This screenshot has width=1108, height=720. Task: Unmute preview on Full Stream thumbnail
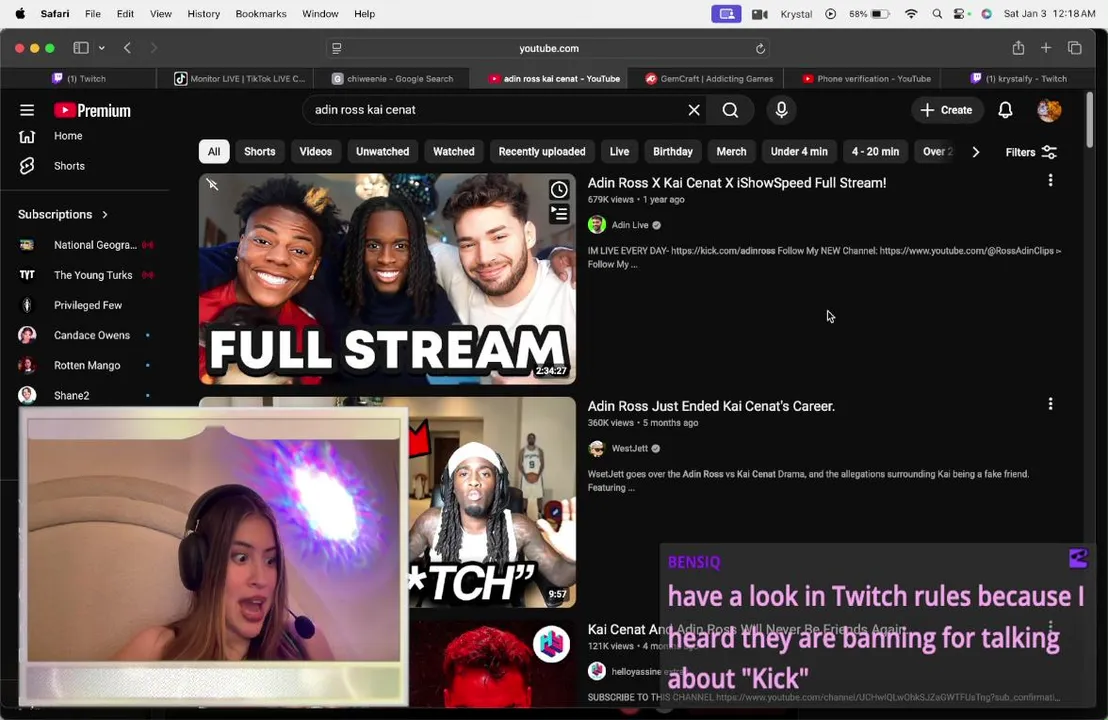213,185
